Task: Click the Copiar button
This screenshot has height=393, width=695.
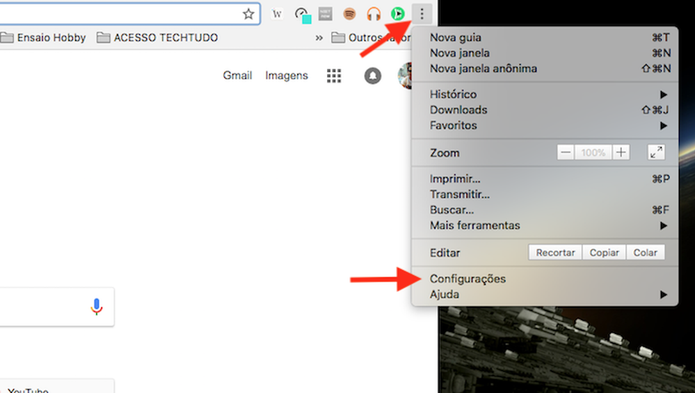Action: coord(604,253)
